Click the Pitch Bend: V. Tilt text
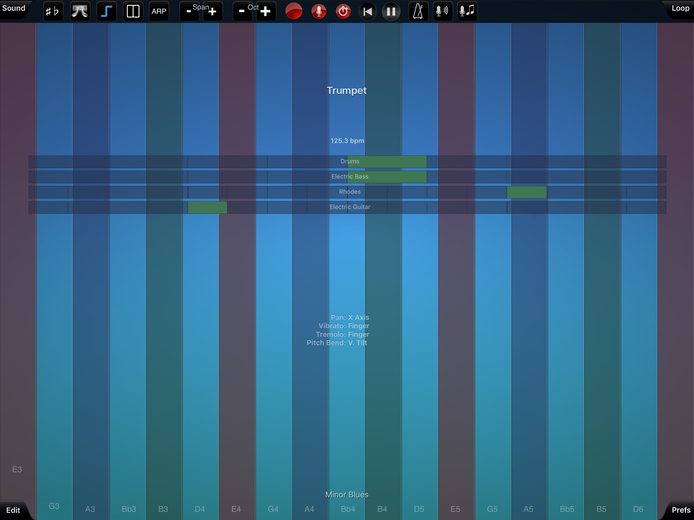This screenshot has width=694, height=520. (x=337, y=343)
